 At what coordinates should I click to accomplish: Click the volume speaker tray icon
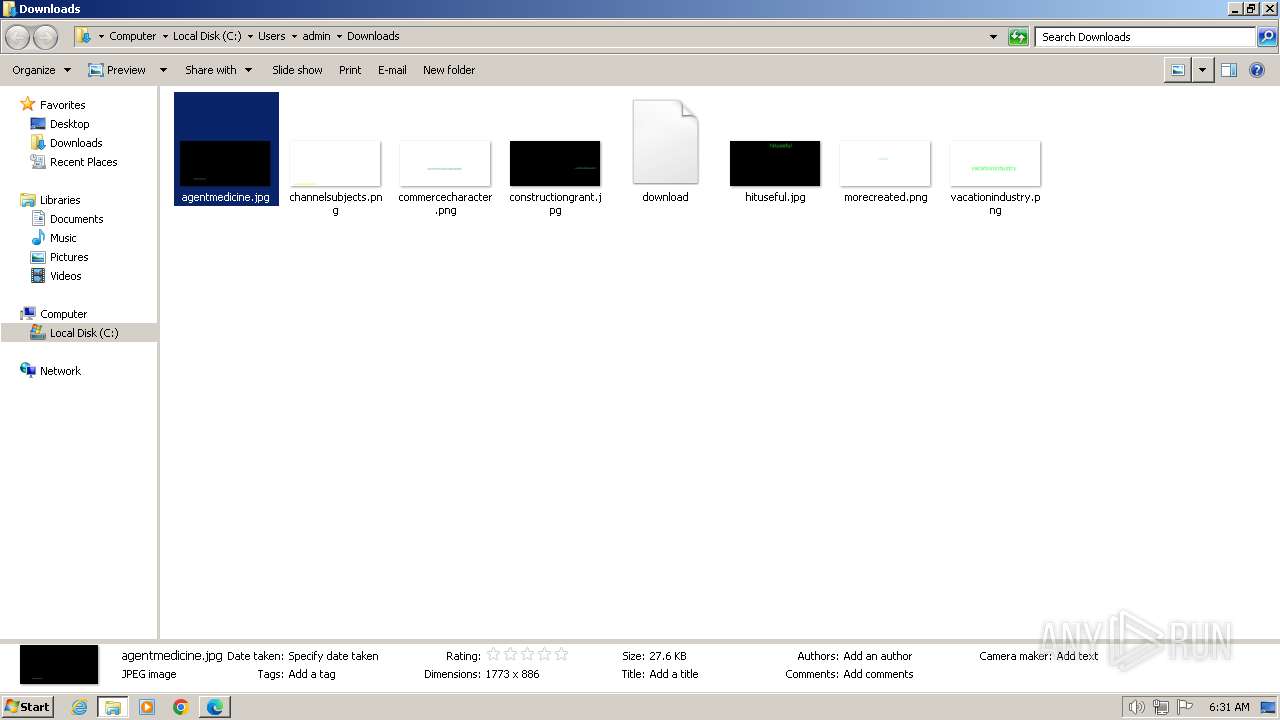pos(1136,707)
